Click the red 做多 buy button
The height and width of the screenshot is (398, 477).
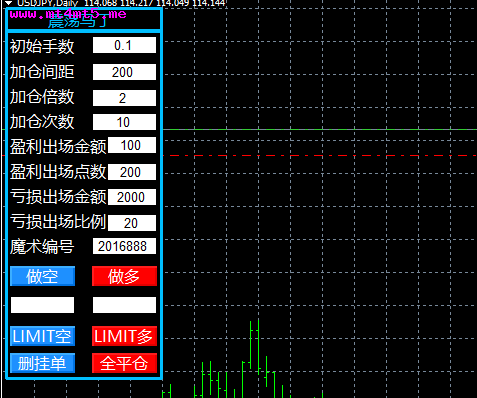124,276
